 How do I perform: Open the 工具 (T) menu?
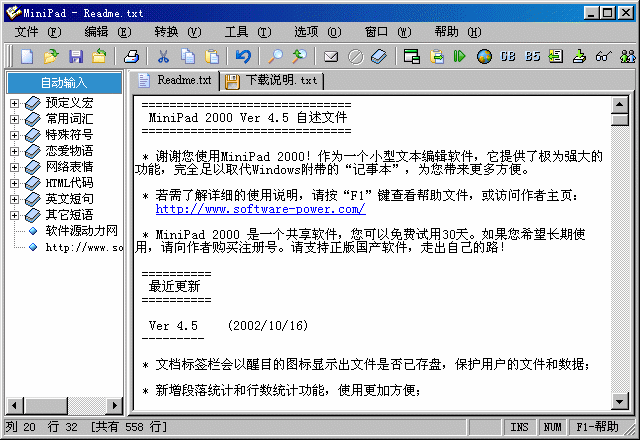pyautogui.click(x=248, y=32)
